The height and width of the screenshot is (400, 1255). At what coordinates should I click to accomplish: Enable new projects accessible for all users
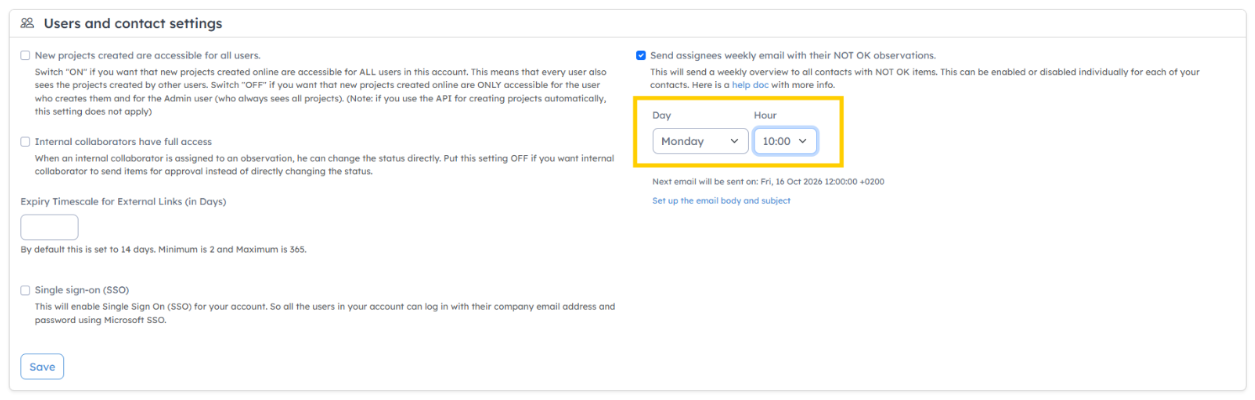click(25, 56)
